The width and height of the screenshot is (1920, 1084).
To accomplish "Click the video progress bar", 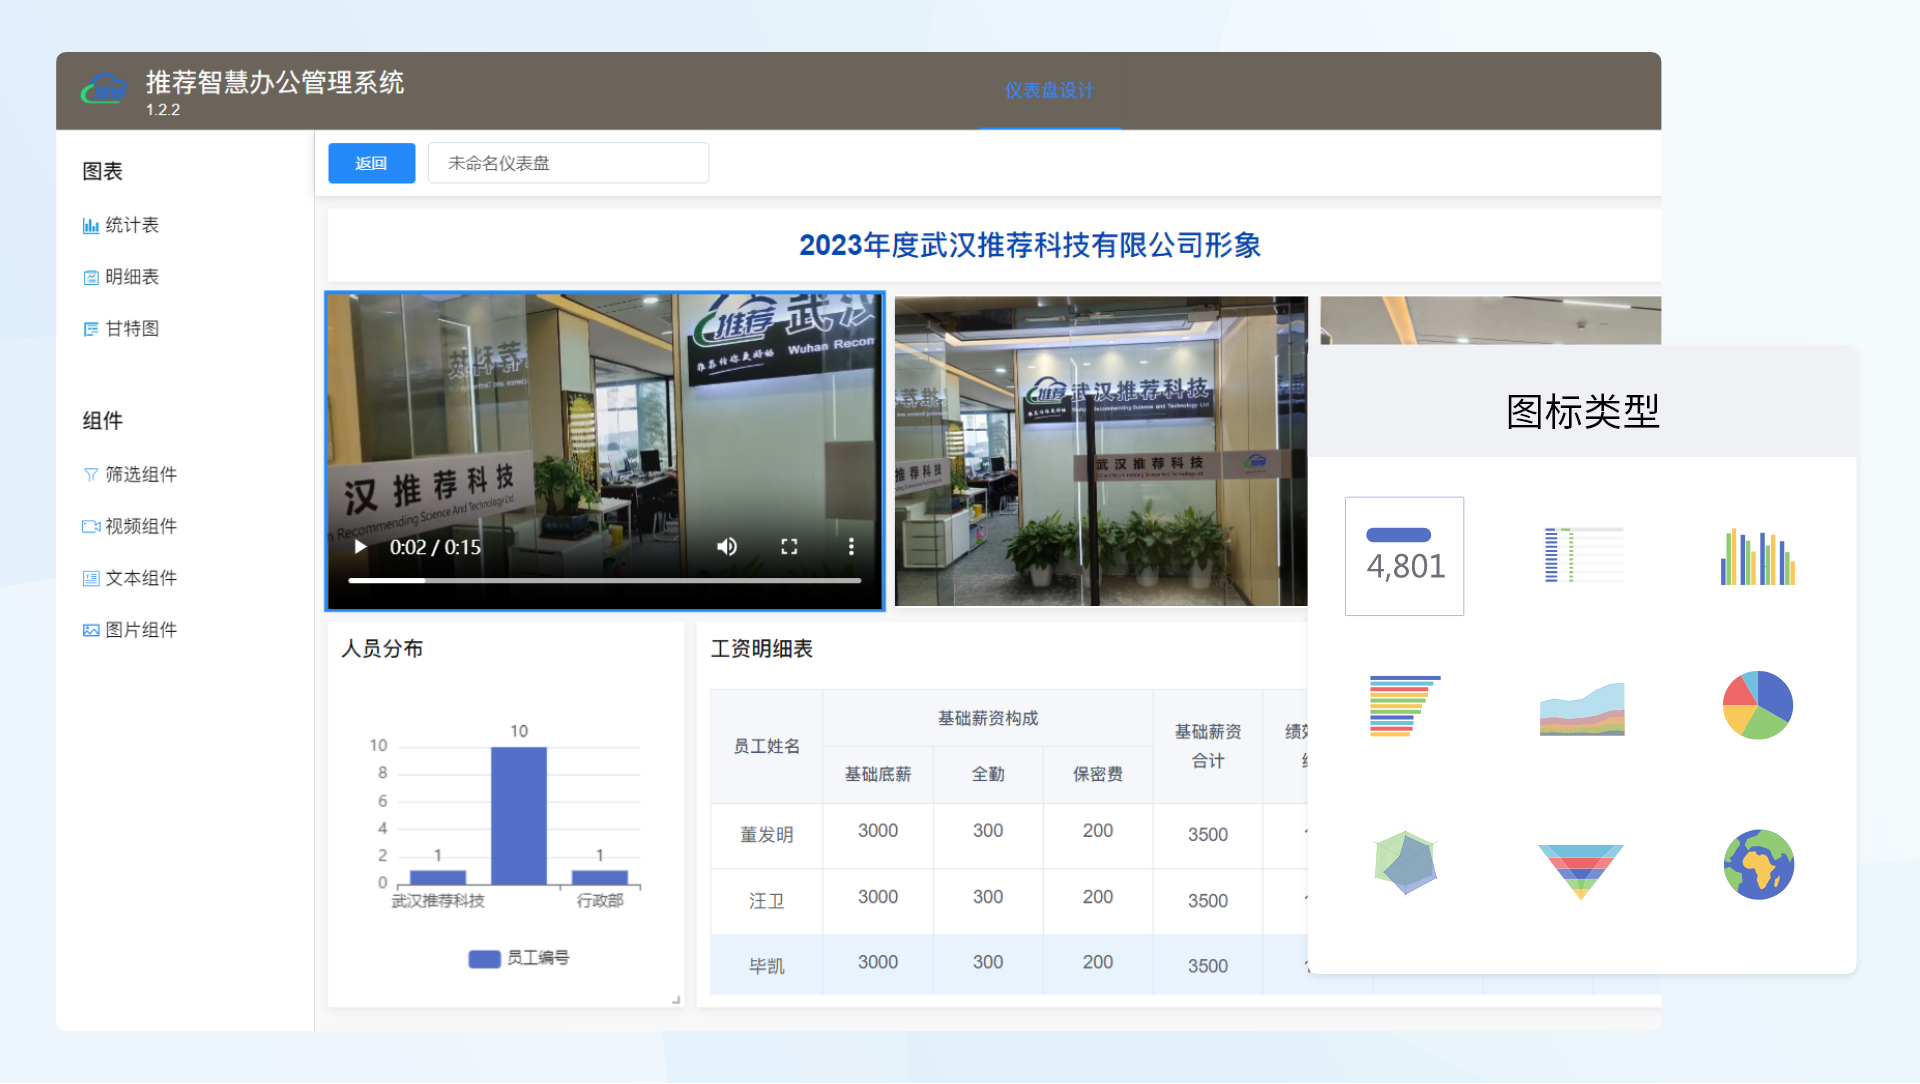I will [x=604, y=580].
